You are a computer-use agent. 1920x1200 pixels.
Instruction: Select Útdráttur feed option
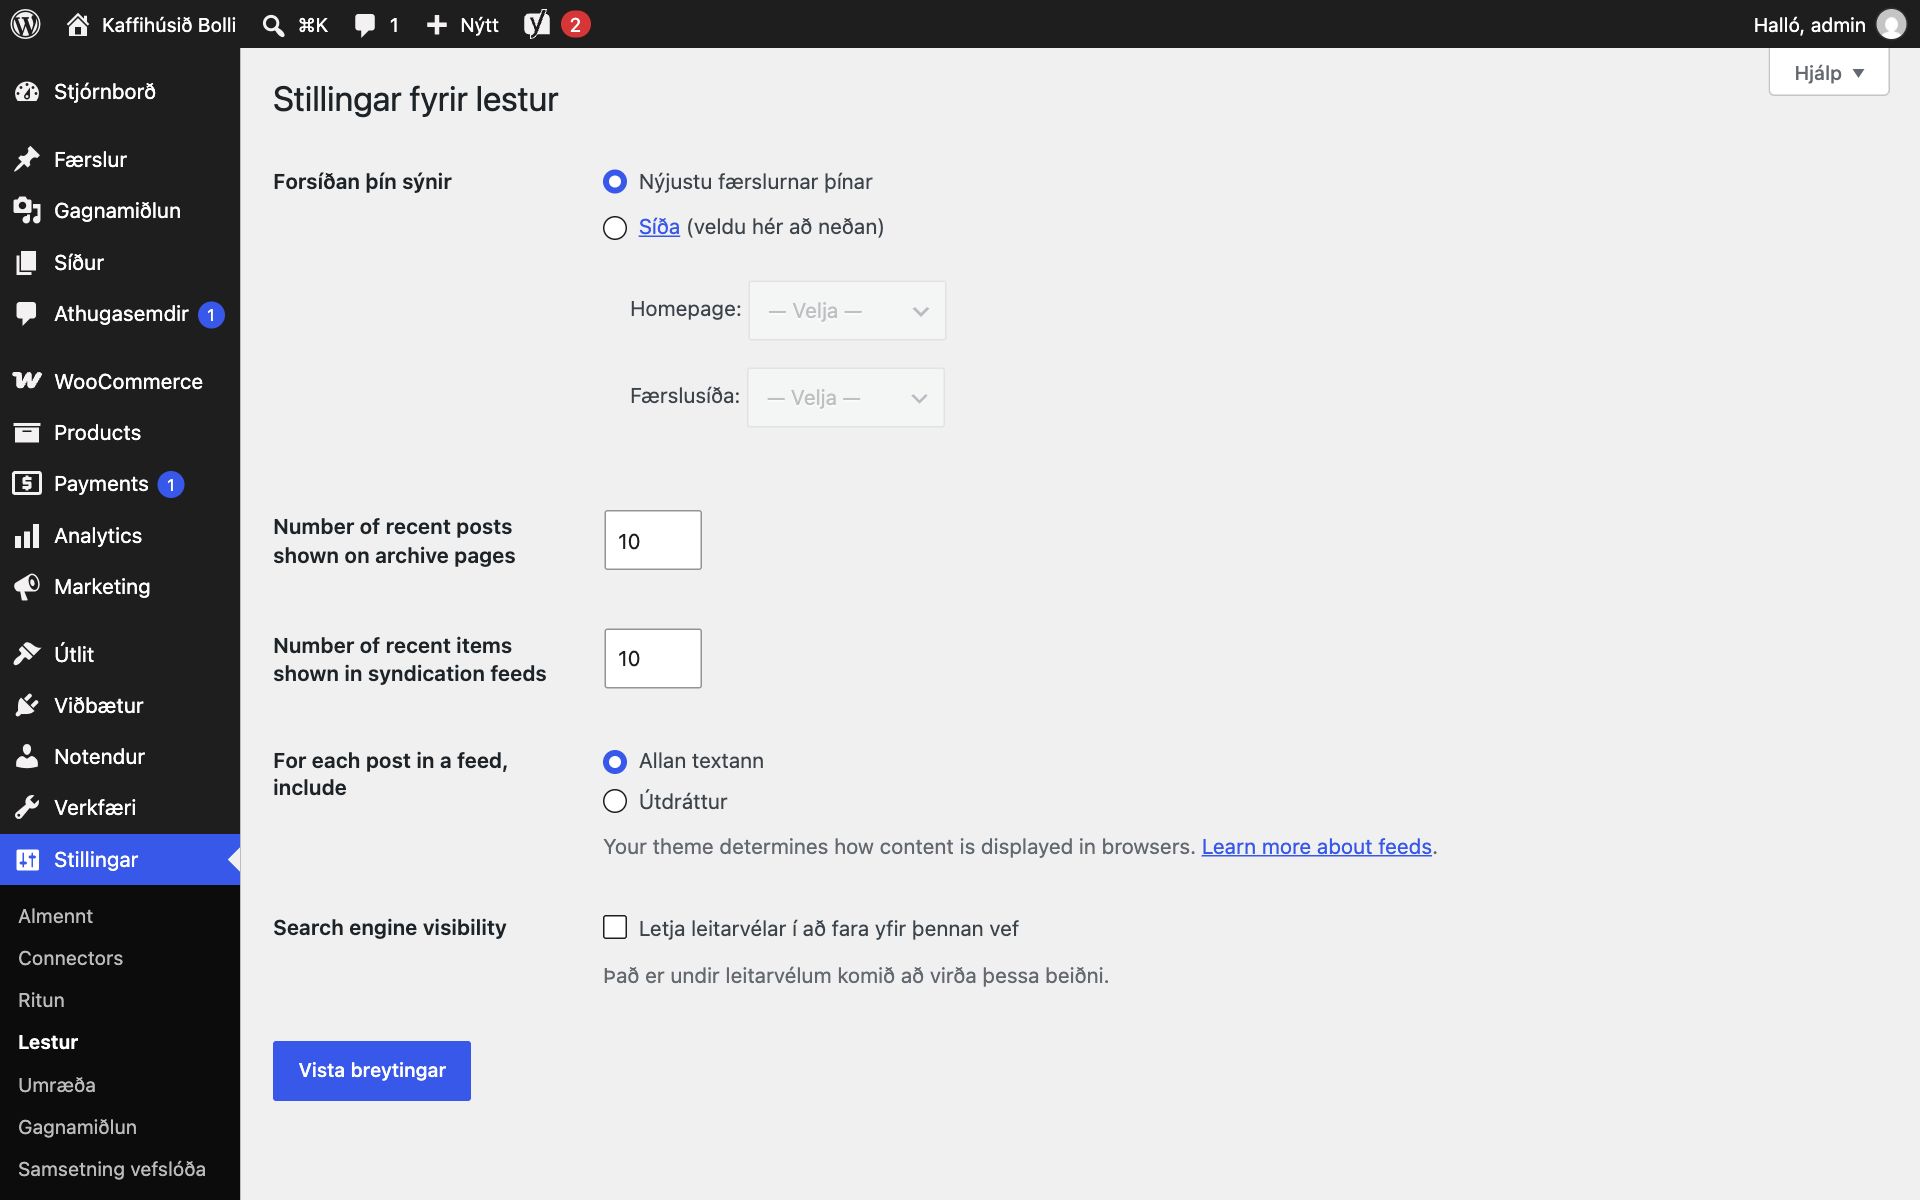(615, 802)
